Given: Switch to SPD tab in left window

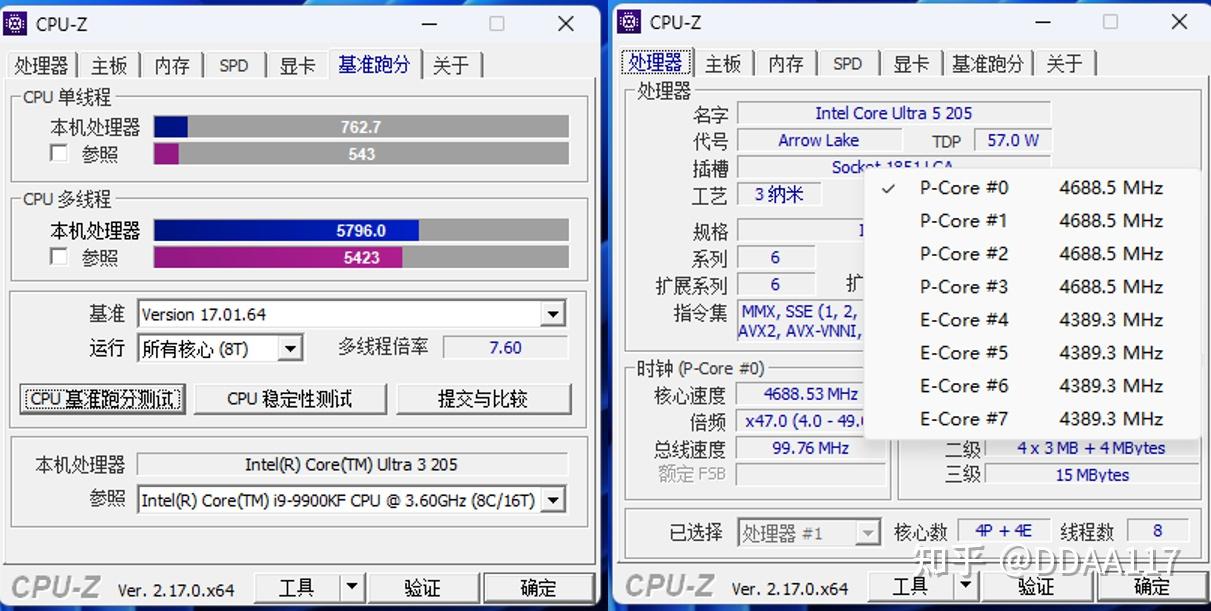Looking at the screenshot, I should (x=234, y=65).
